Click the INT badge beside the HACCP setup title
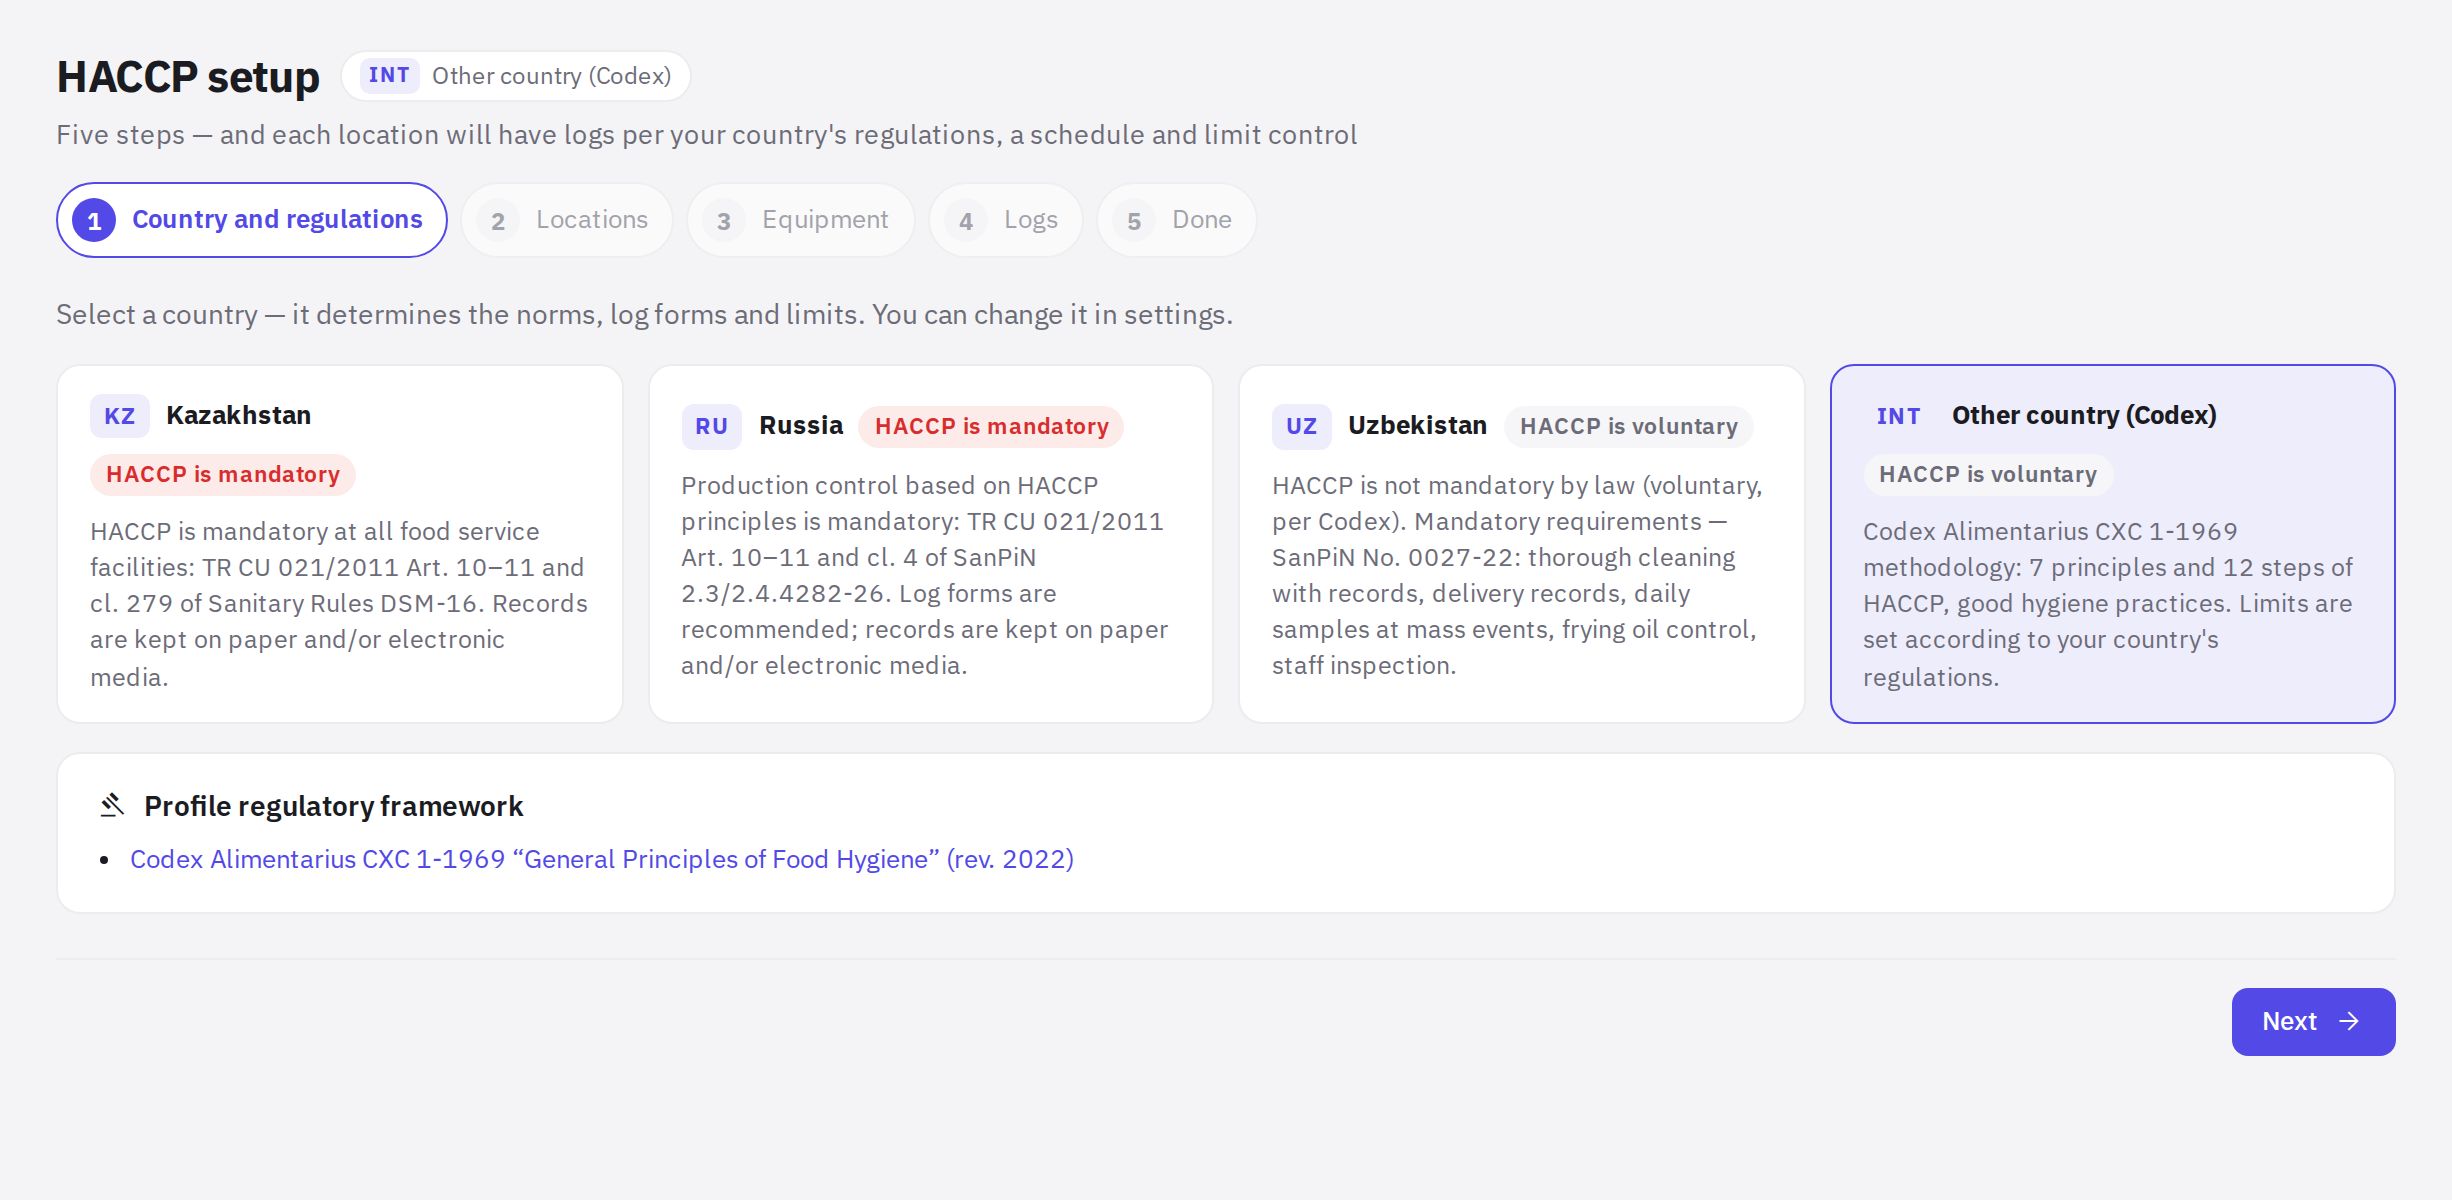The image size is (2452, 1200). (x=389, y=76)
